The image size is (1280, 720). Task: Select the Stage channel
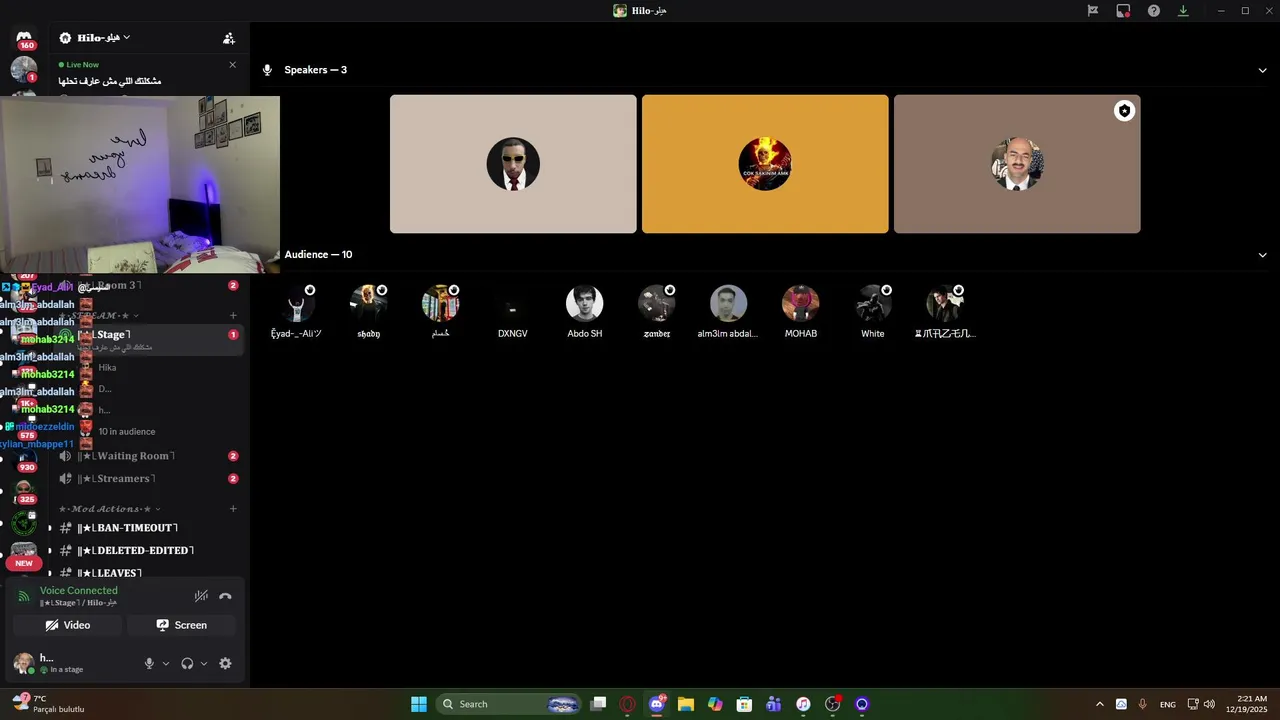tap(148, 340)
